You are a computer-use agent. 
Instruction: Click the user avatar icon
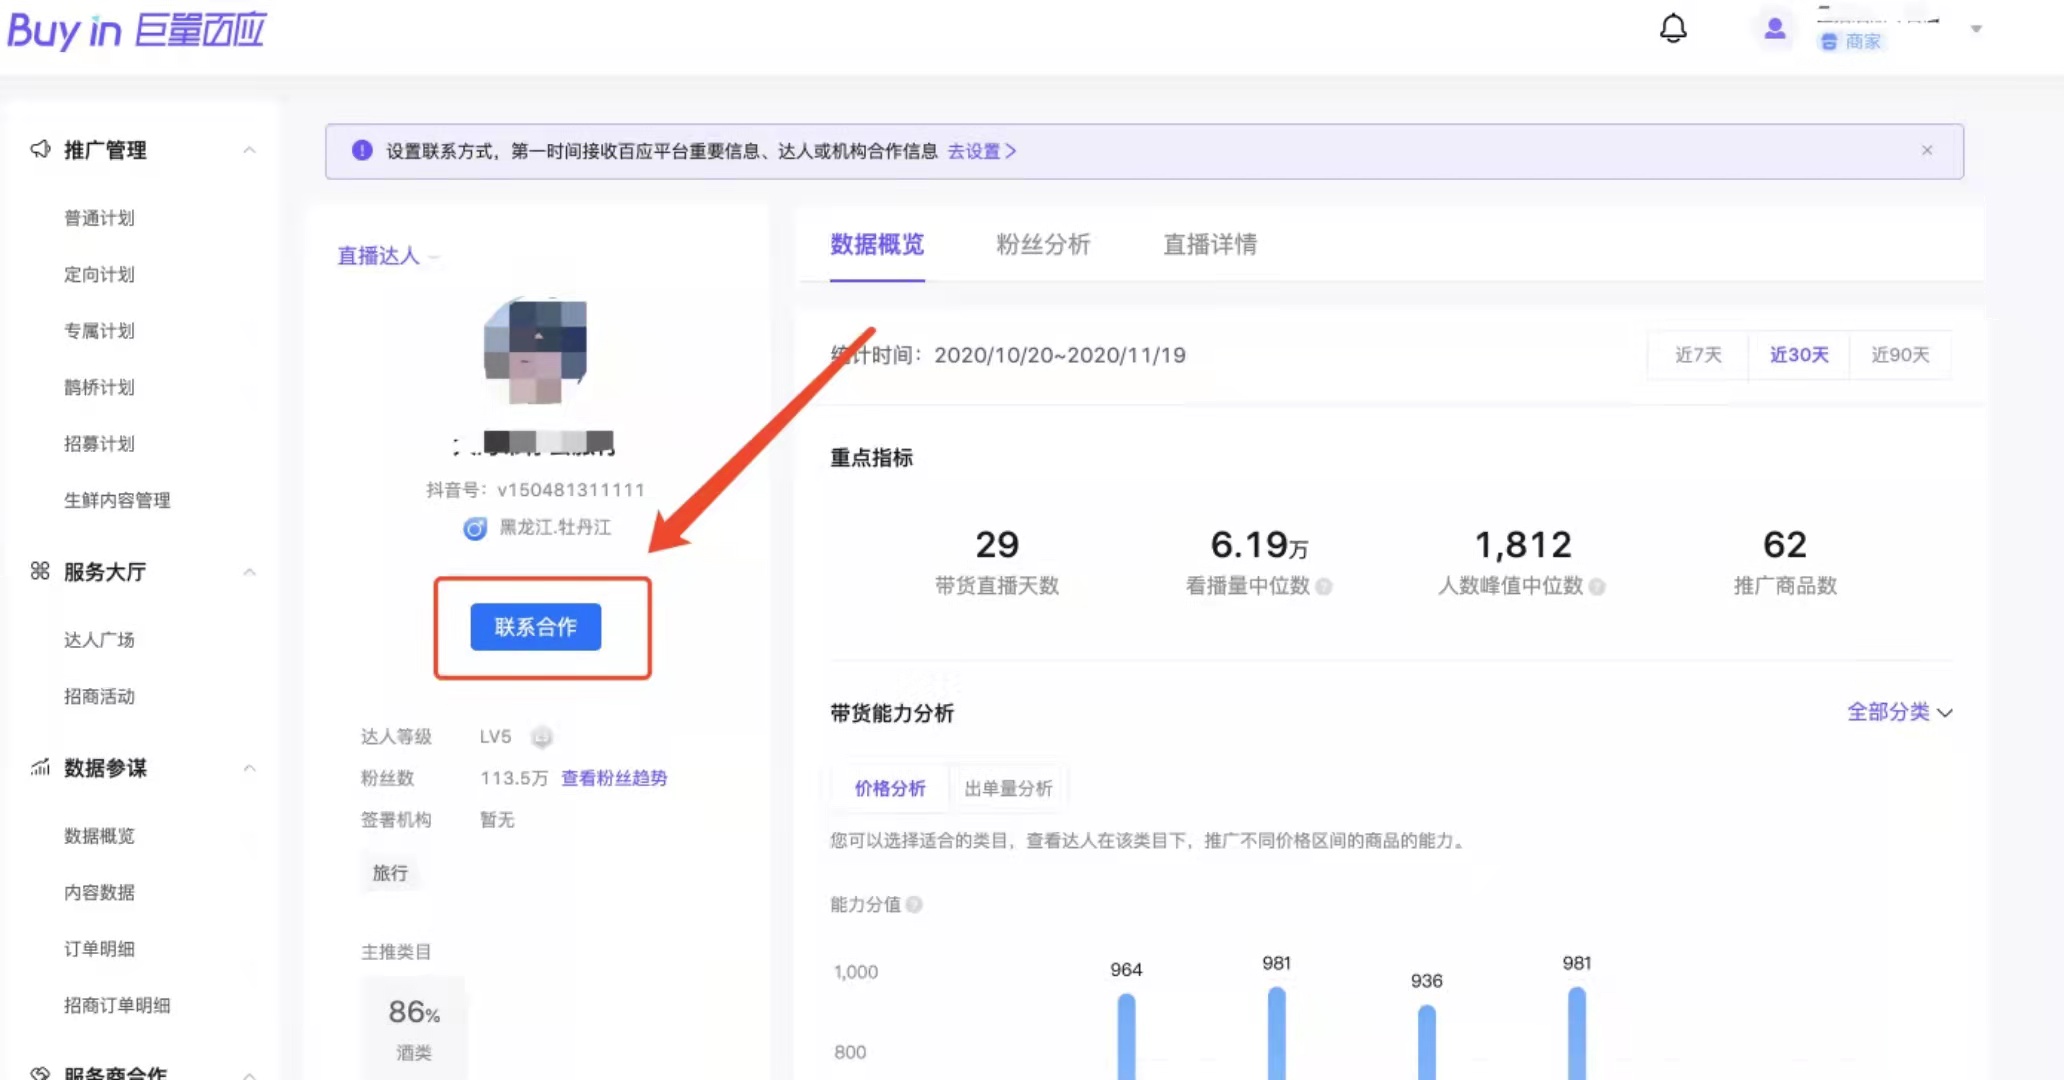1775,29
